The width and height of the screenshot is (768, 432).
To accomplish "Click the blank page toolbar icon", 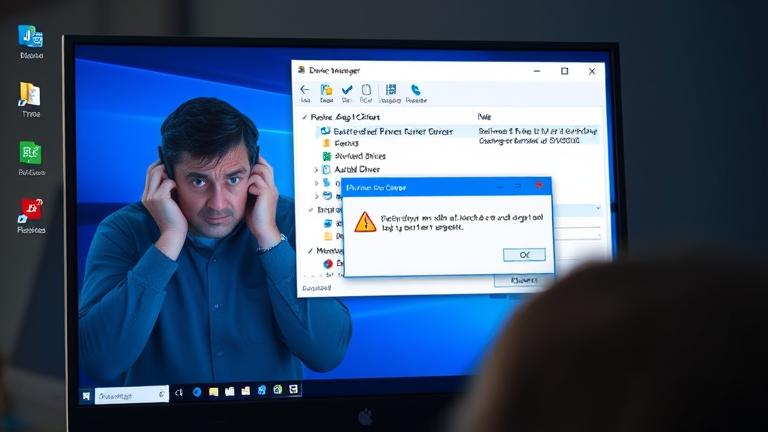I will 366,90.
